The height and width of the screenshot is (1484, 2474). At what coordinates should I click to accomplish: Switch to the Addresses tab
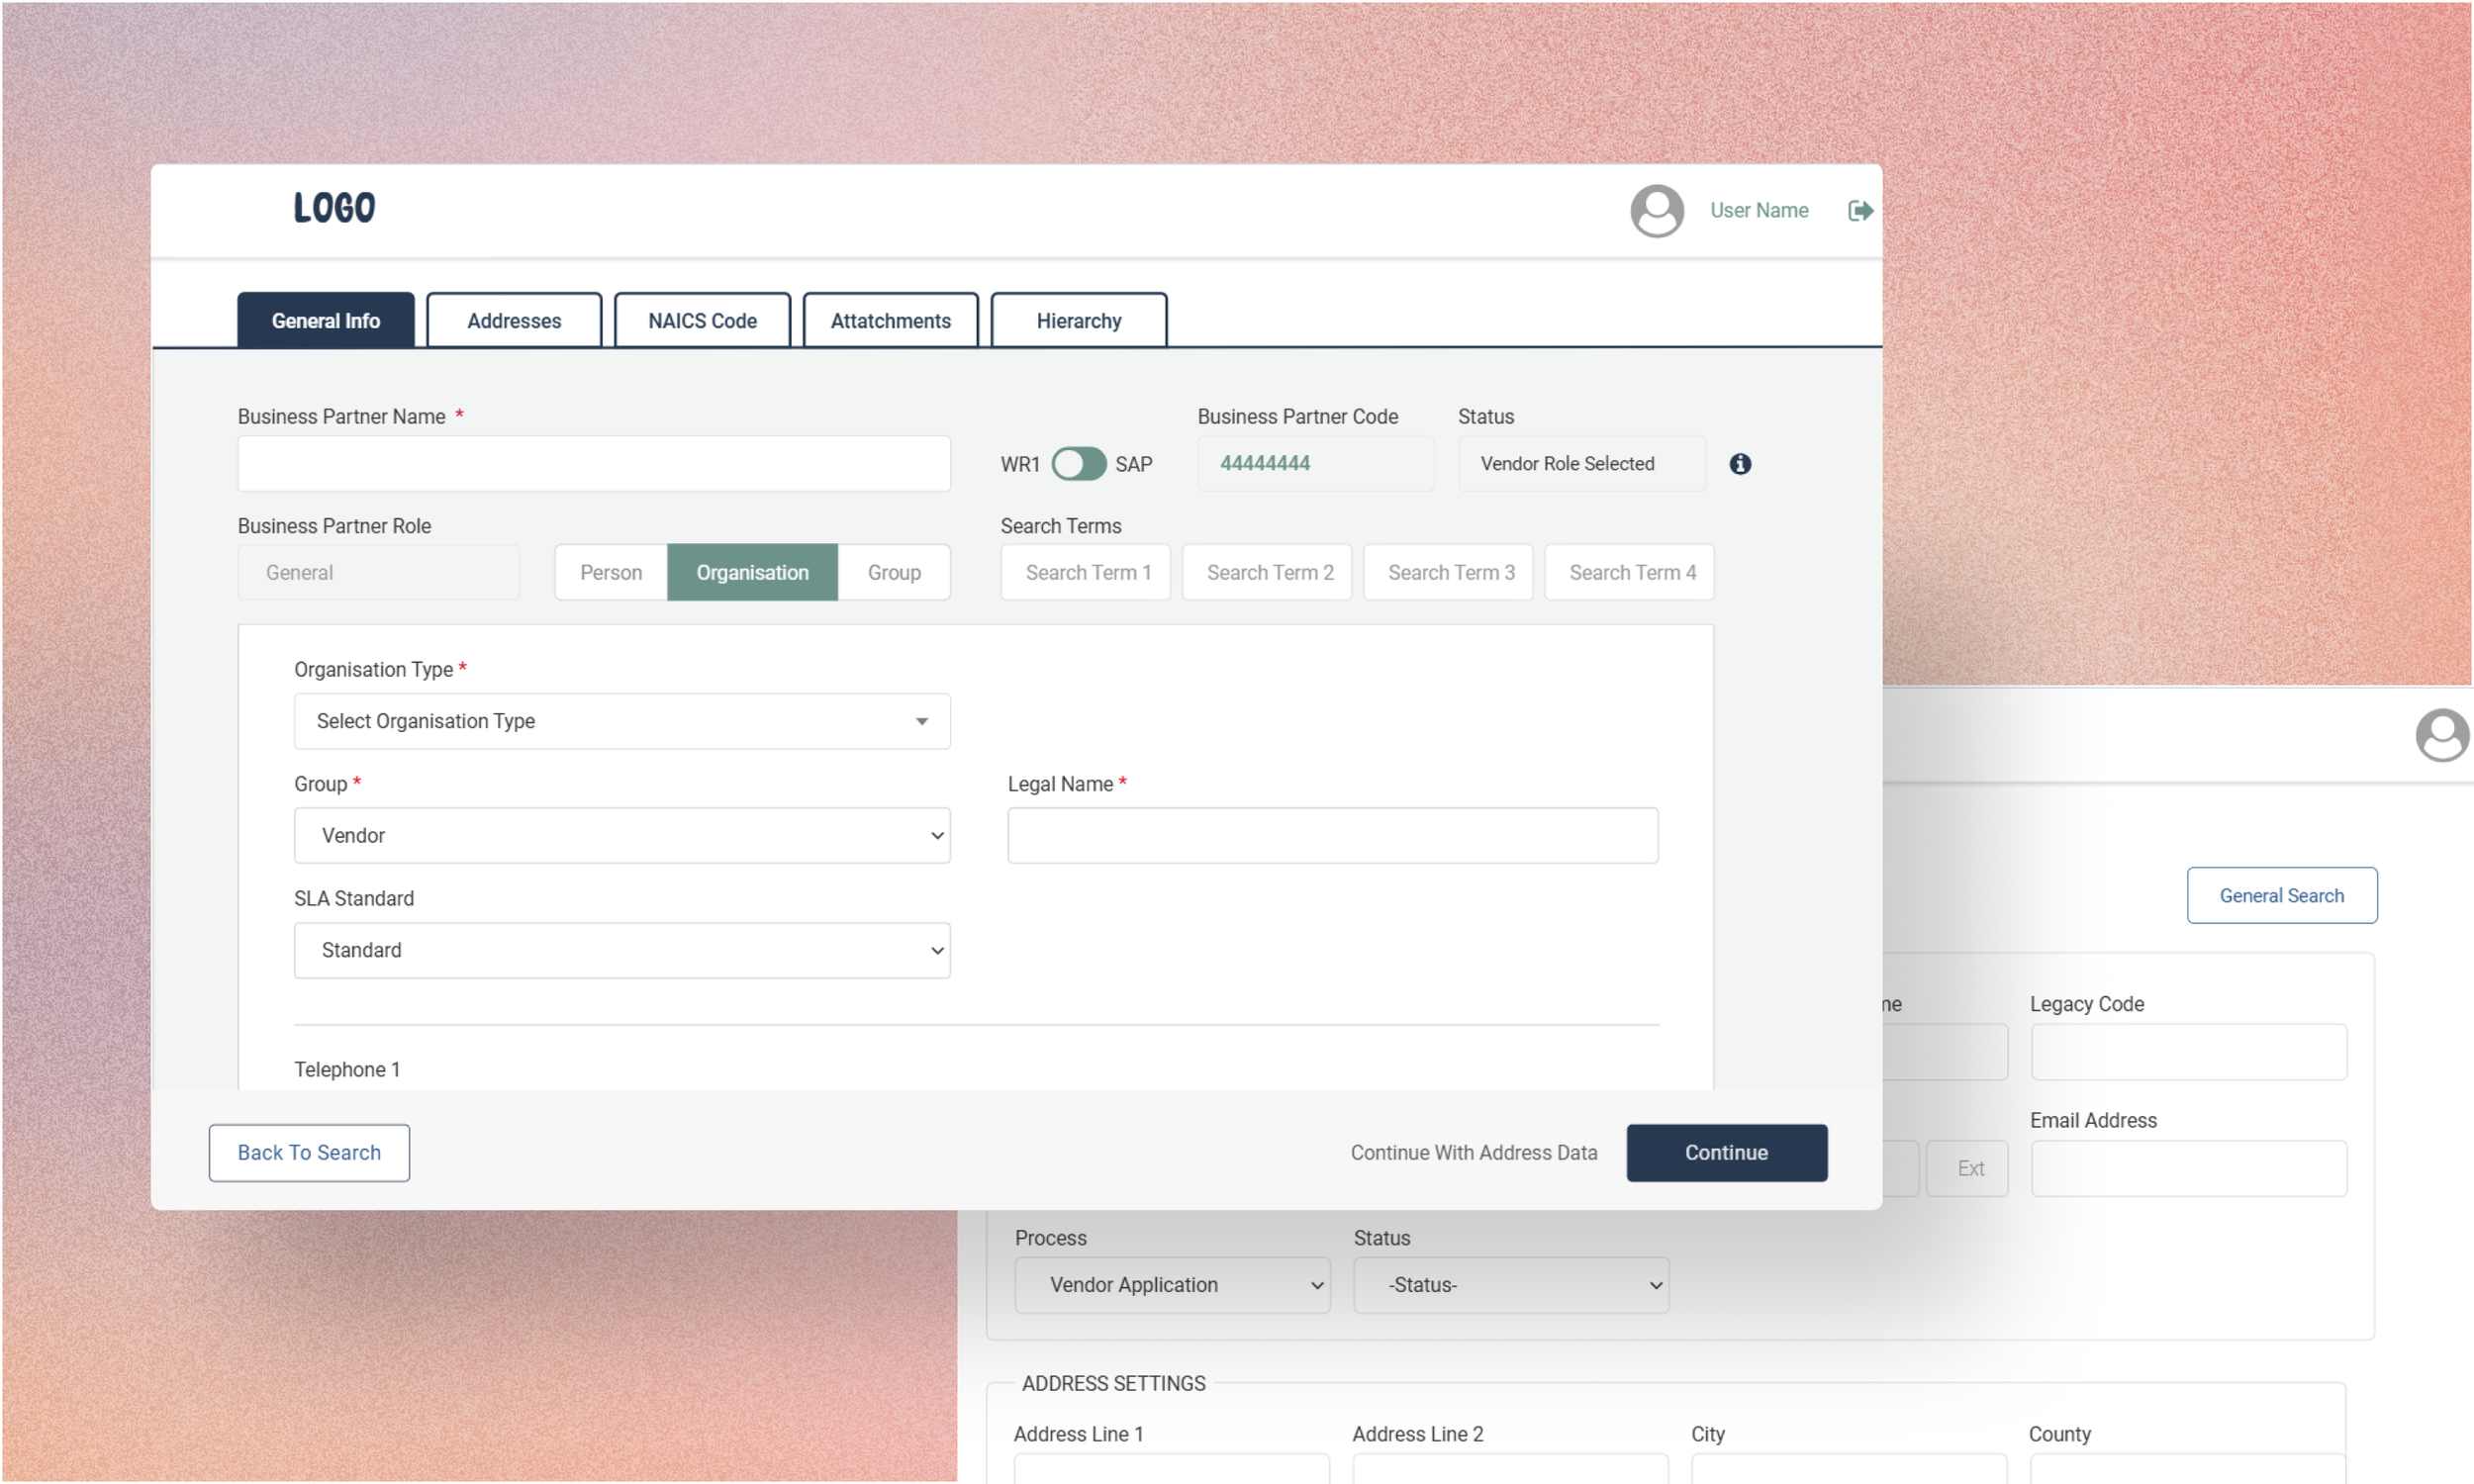(514, 321)
